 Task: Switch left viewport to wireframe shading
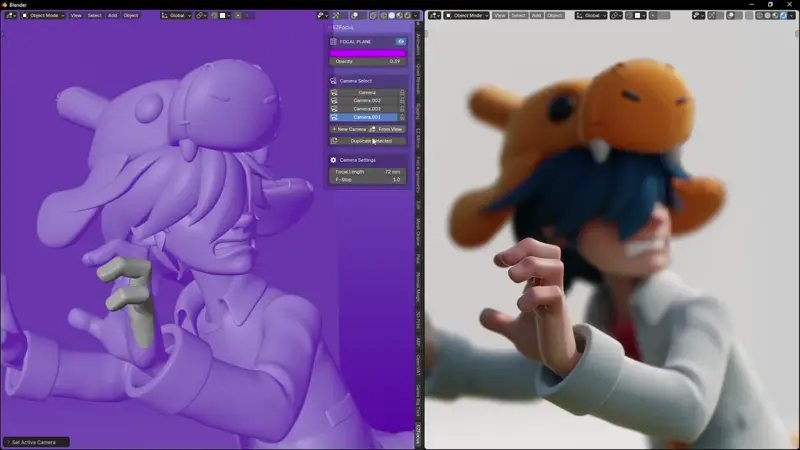[383, 15]
